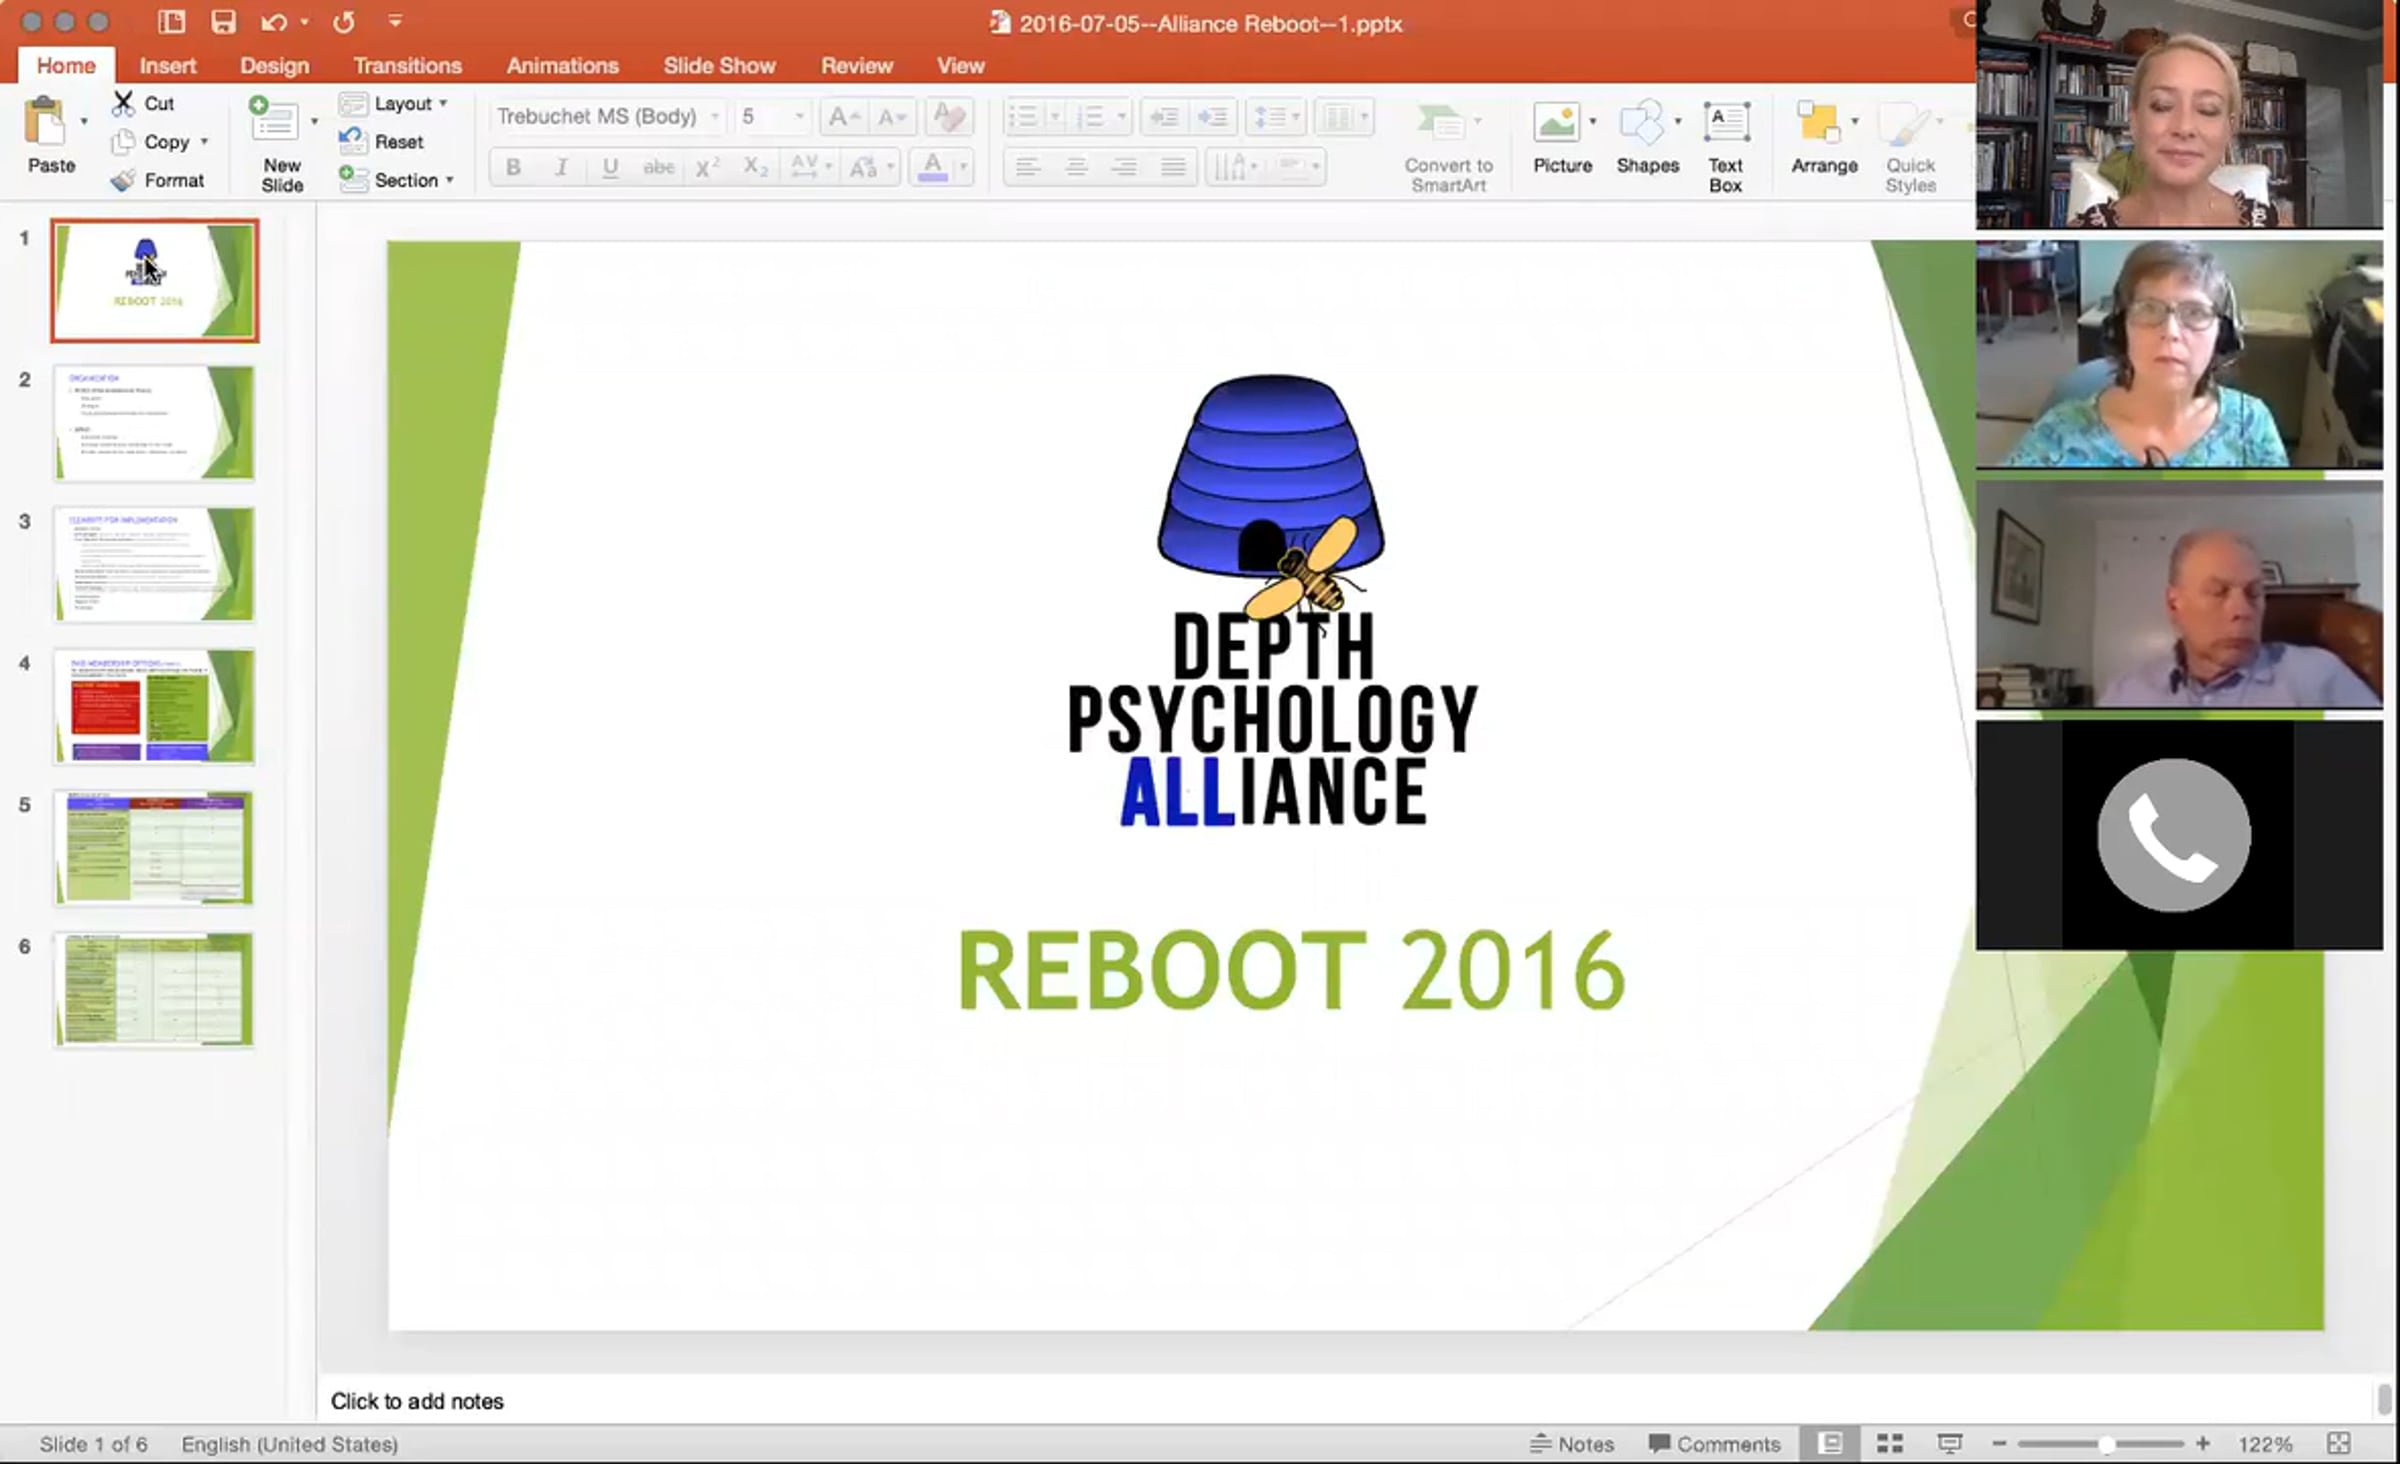This screenshot has height=1464, width=2400.
Task: Toggle Bold formatting
Action: click(513, 167)
